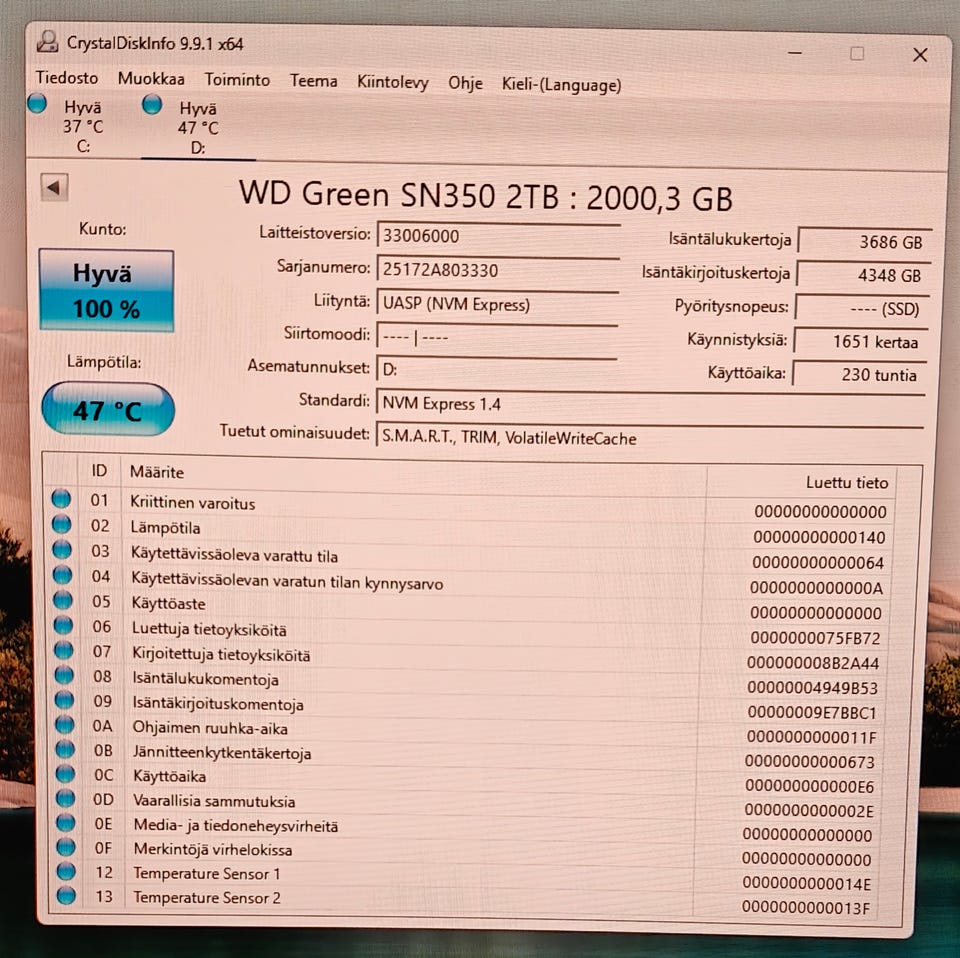
Task: Click status orb next to Kriittinen varoitus
Action: [61, 500]
